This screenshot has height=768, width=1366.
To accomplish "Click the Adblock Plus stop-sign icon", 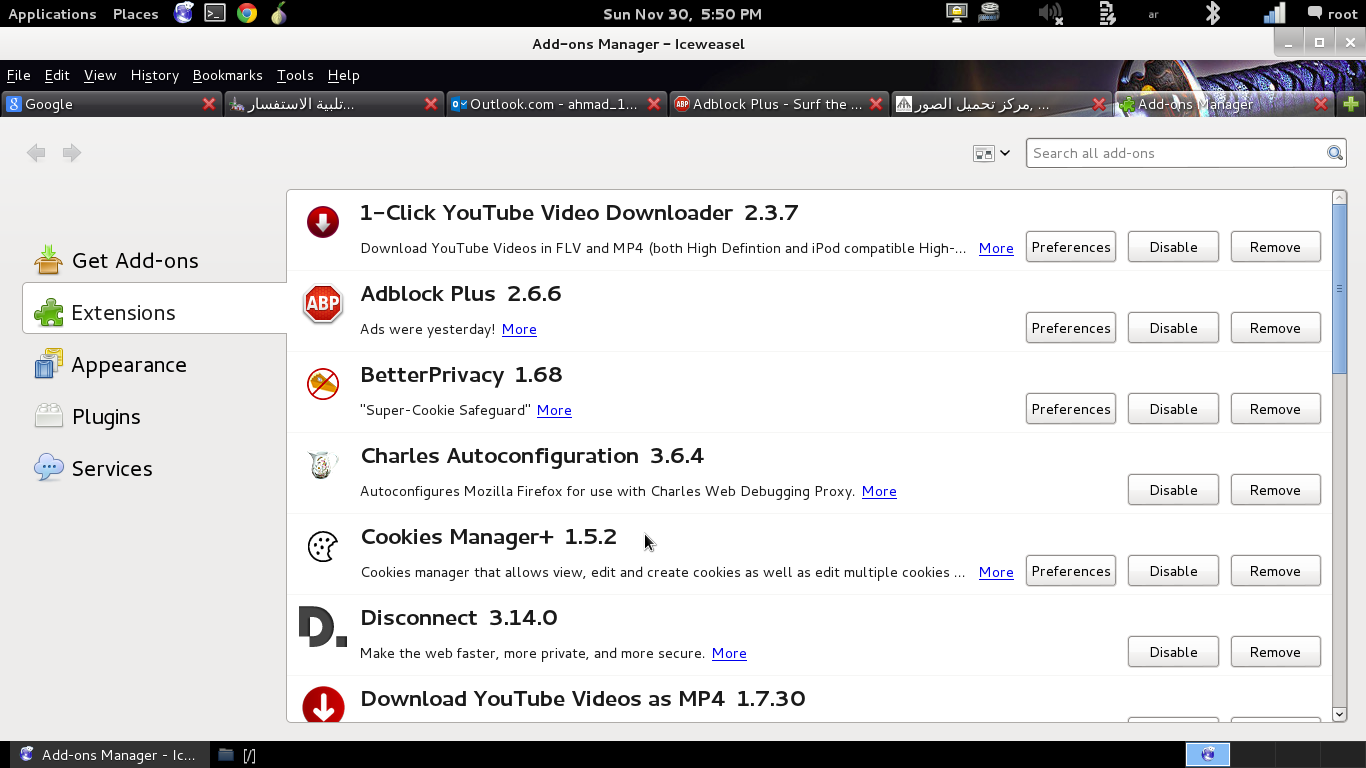I will (x=323, y=304).
